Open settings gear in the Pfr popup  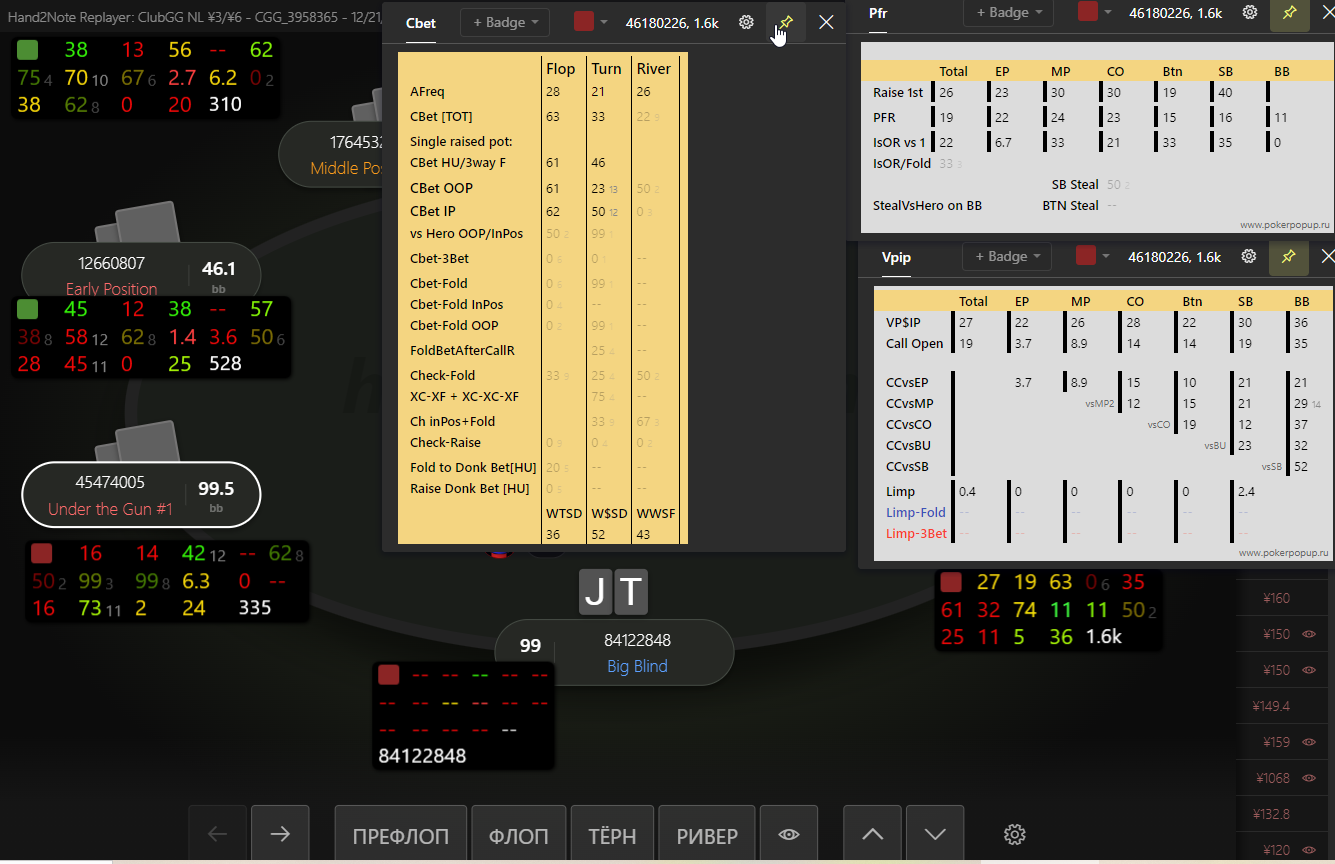(x=1250, y=12)
